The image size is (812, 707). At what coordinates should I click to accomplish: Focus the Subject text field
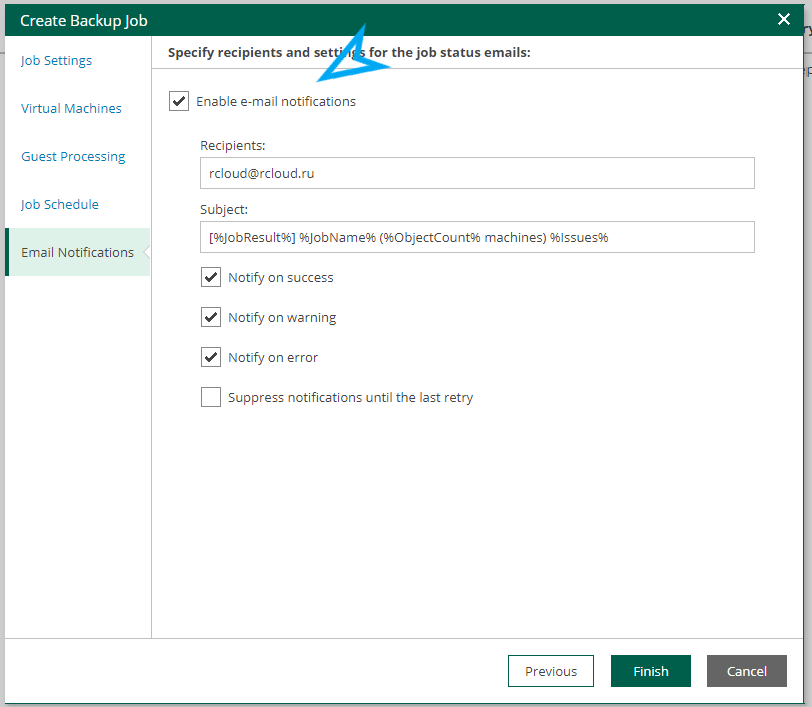click(477, 237)
